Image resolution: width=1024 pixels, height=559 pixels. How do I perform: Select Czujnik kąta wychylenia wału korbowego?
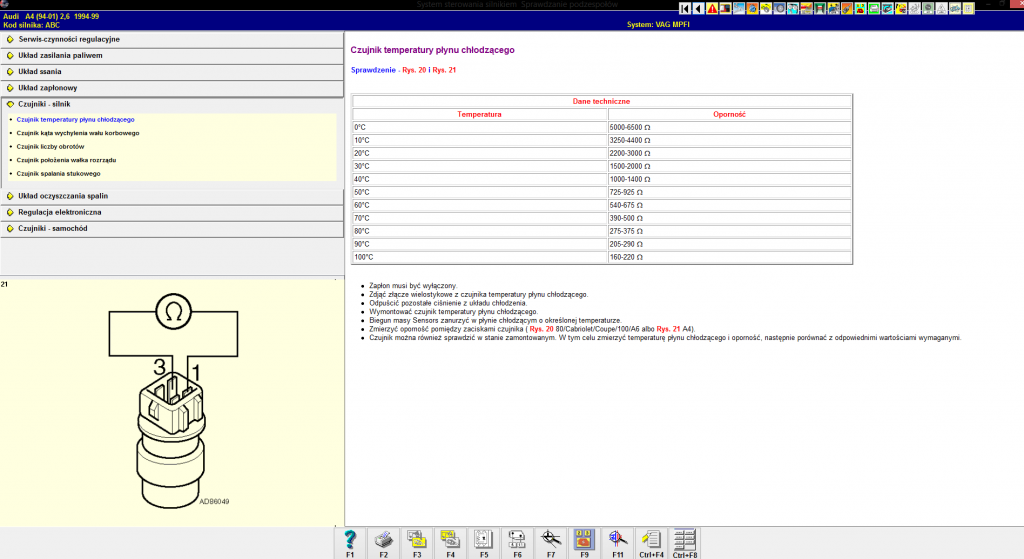78,133
